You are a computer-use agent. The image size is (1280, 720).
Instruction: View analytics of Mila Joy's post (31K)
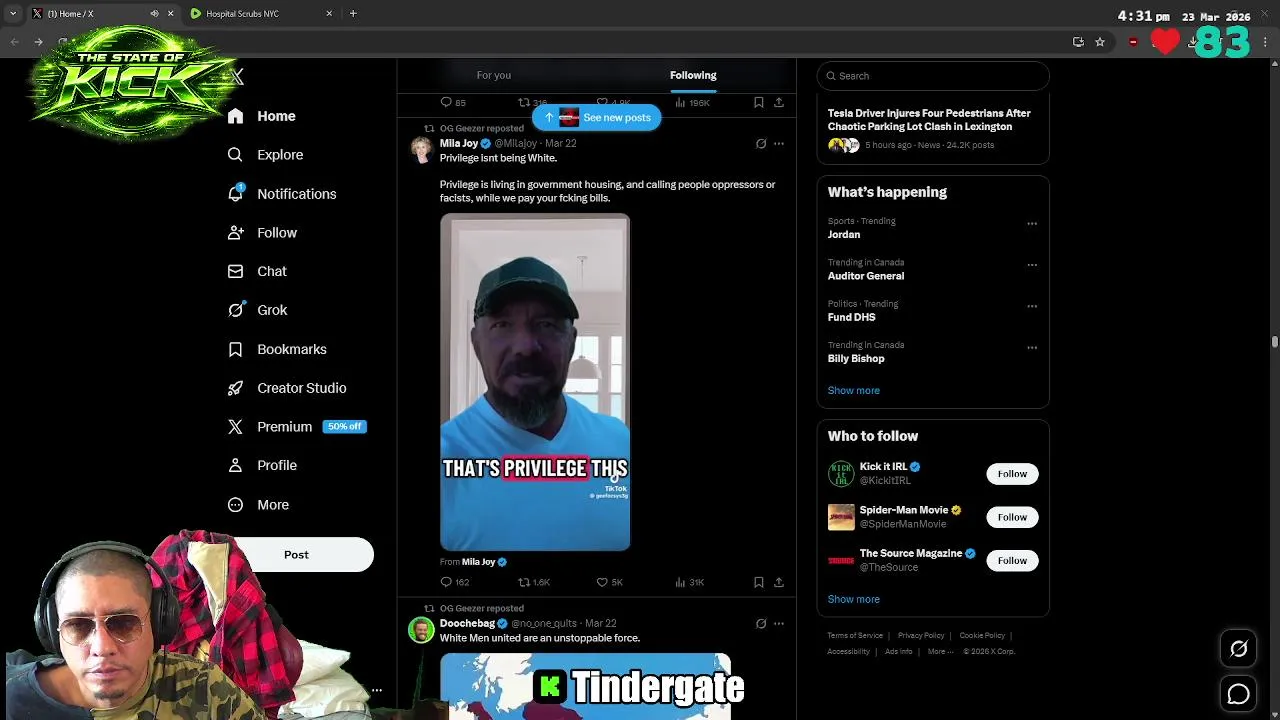click(690, 582)
